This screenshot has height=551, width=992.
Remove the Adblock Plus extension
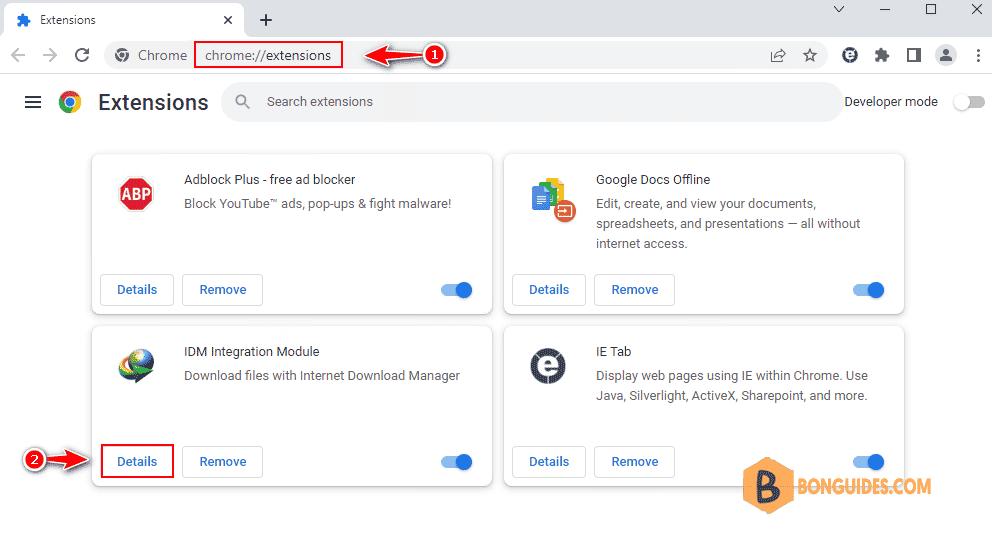coord(223,290)
